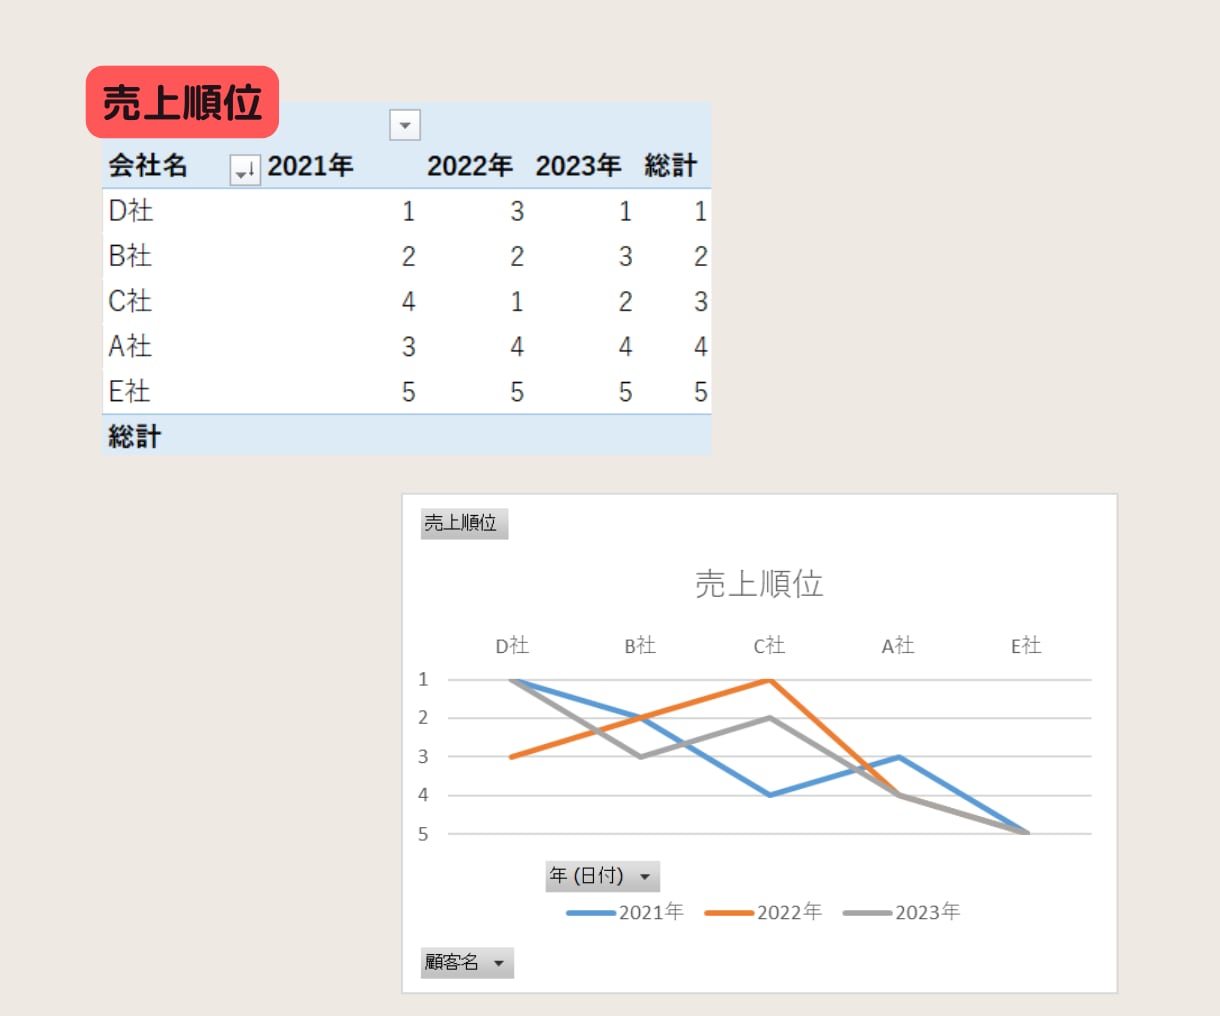Click the 総計 row label at table bottom

(x=134, y=436)
